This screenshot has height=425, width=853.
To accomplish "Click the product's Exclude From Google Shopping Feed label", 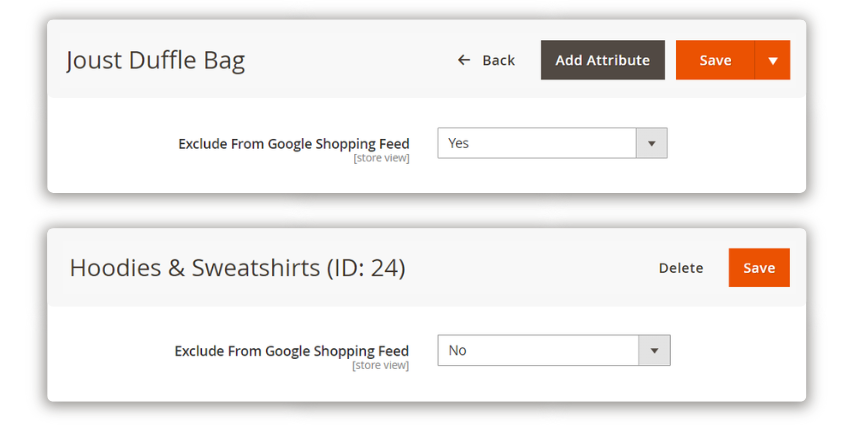I will (x=294, y=144).
